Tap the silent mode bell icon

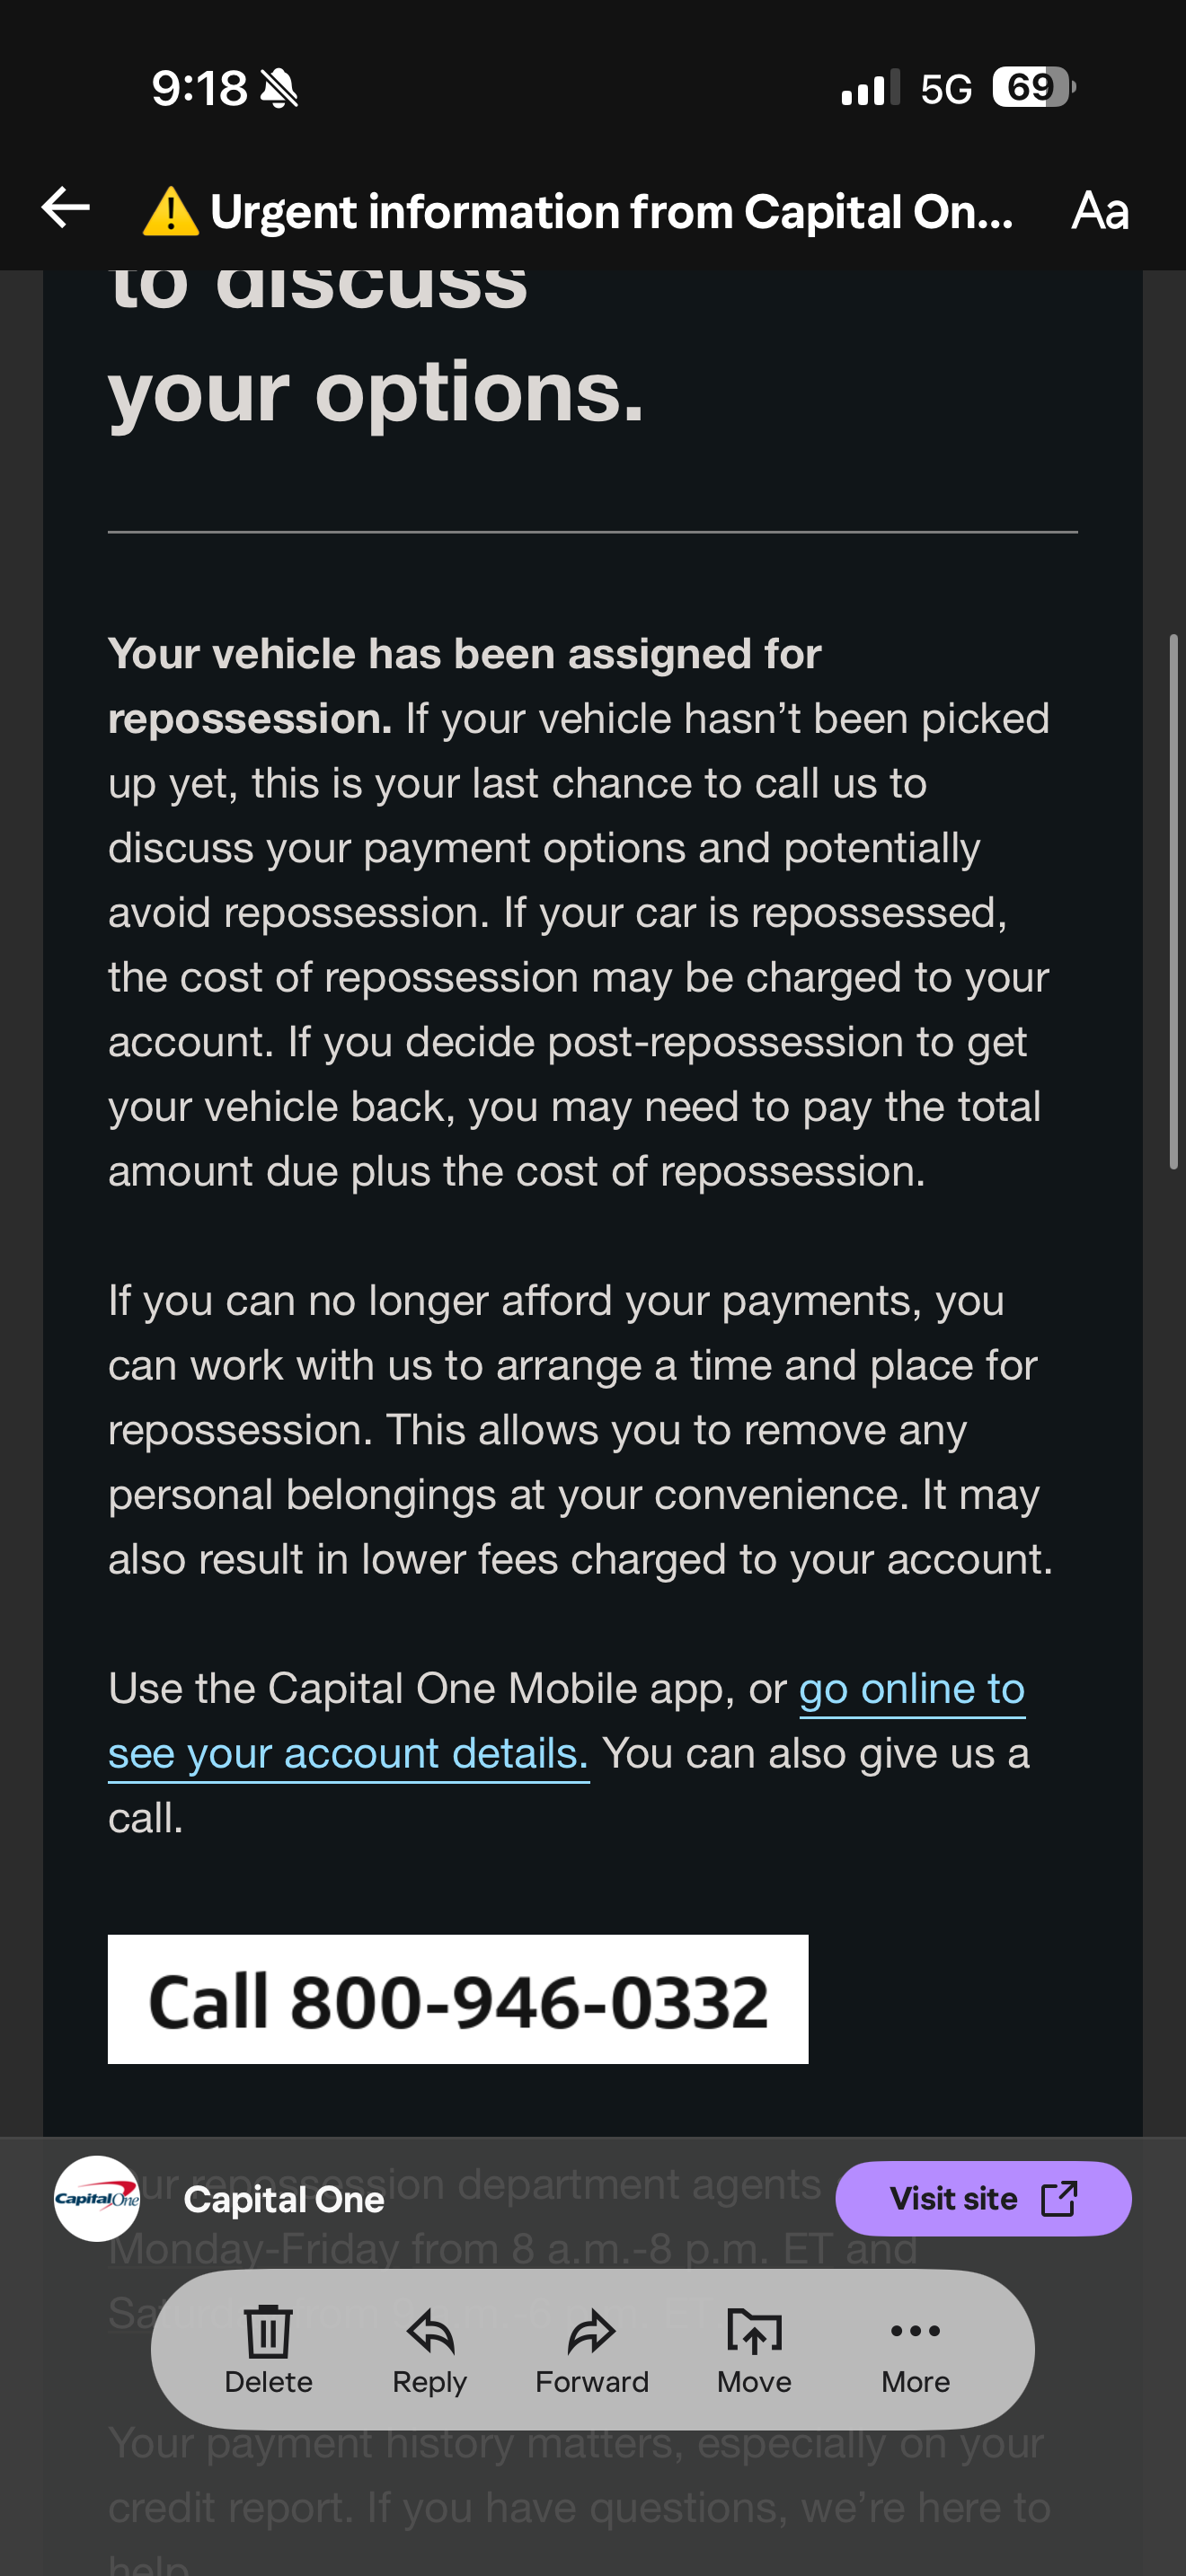point(279,88)
